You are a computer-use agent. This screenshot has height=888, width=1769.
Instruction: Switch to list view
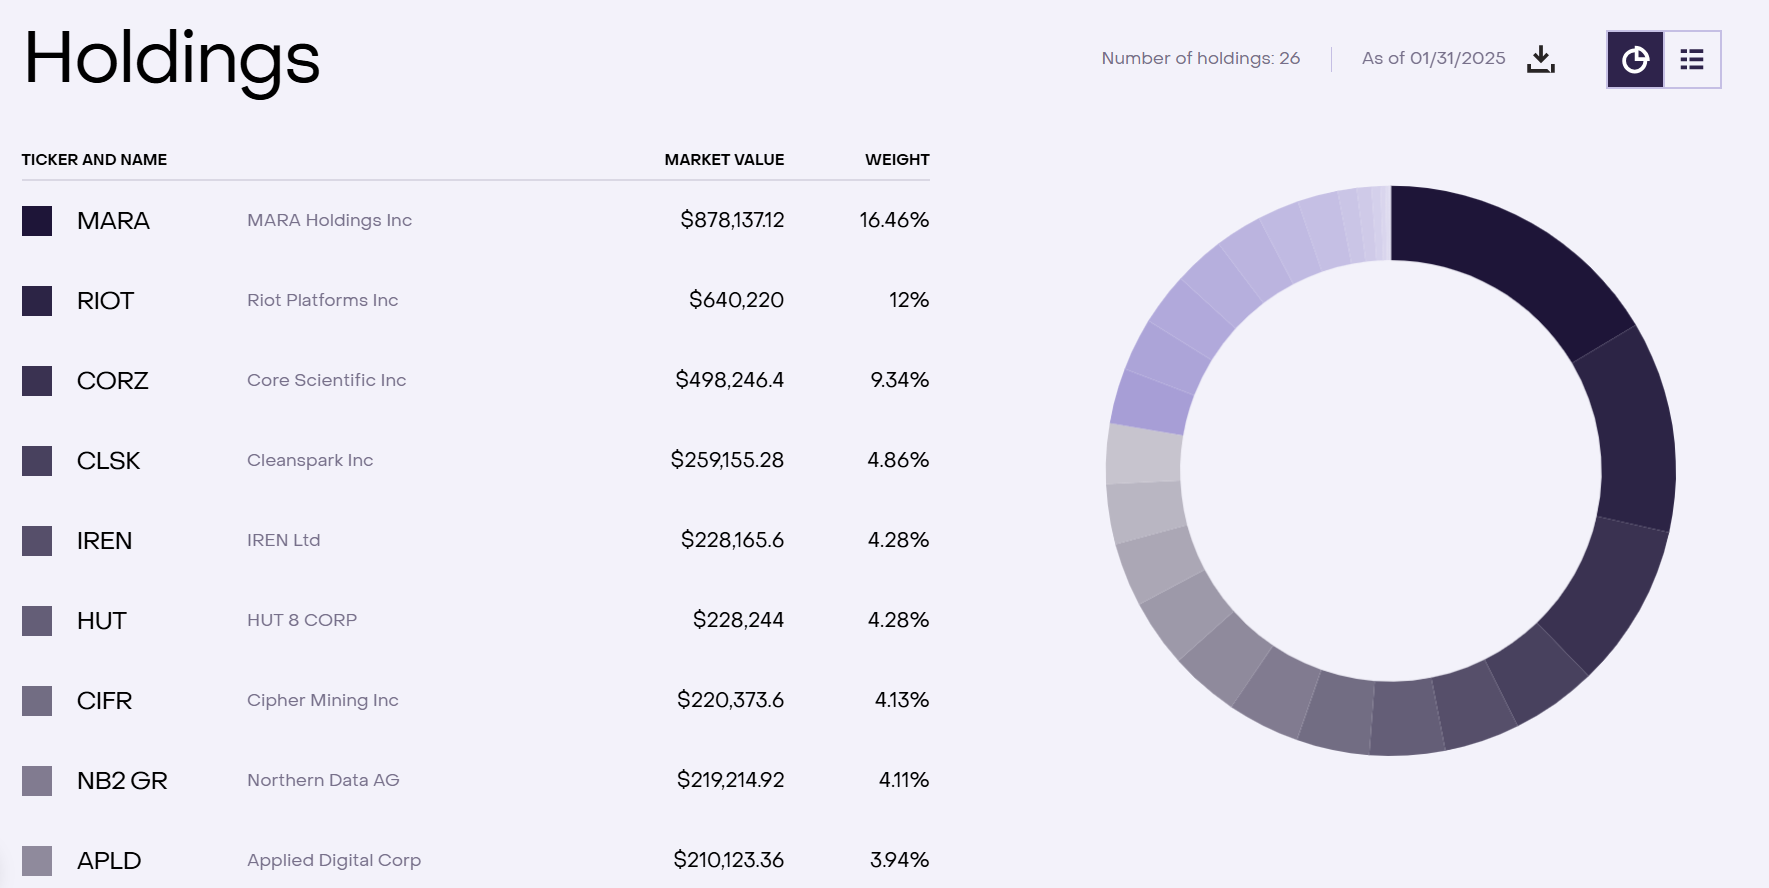1692,60
